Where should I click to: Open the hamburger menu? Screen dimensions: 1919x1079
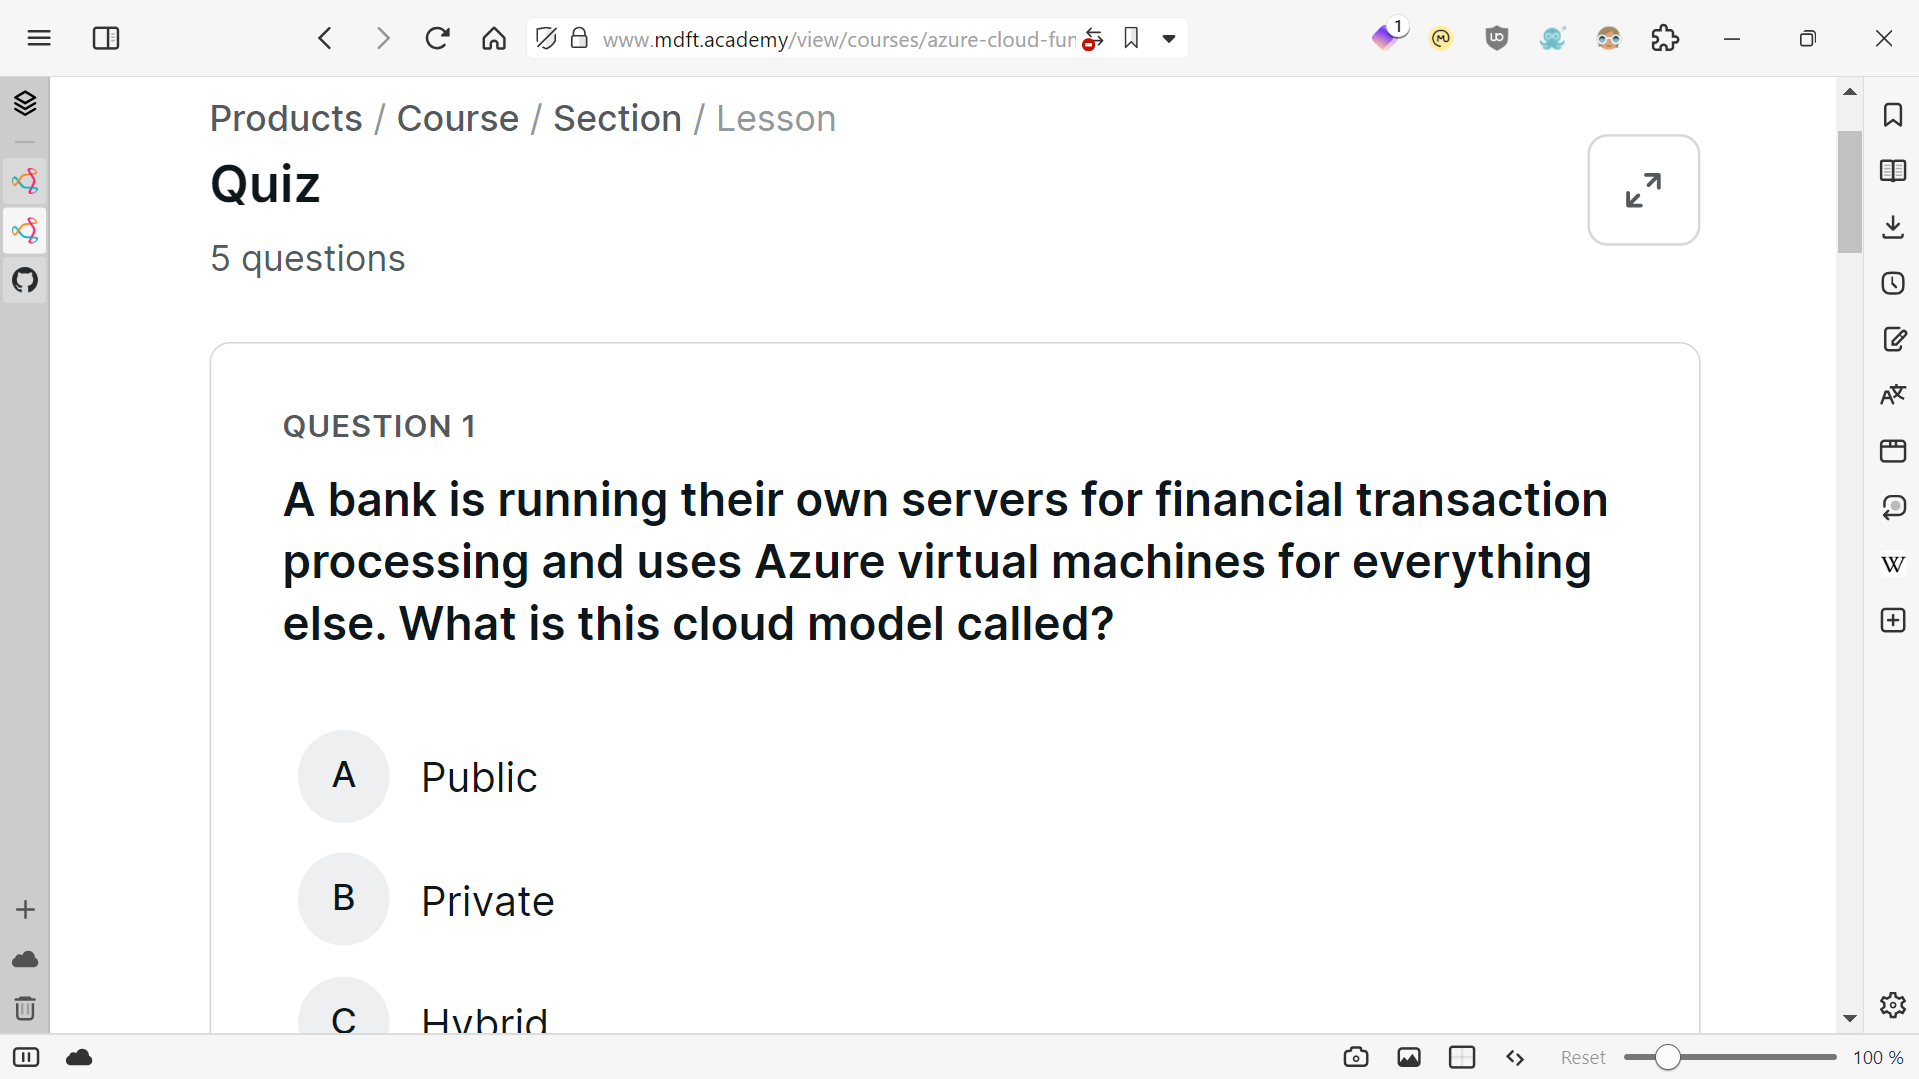40,38
